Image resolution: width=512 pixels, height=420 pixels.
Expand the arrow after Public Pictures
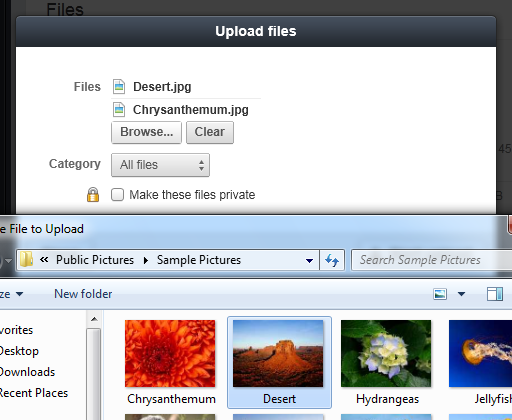click(146, 260)
